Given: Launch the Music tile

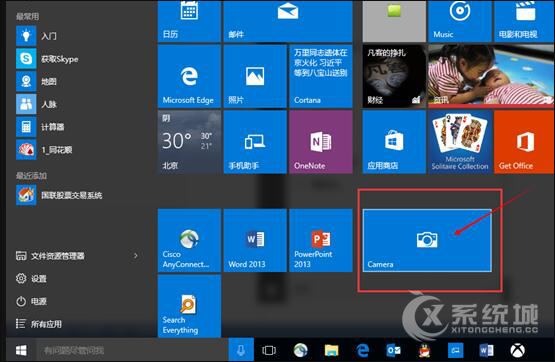Looking at the screenshot, I should (x=460, y=21).
